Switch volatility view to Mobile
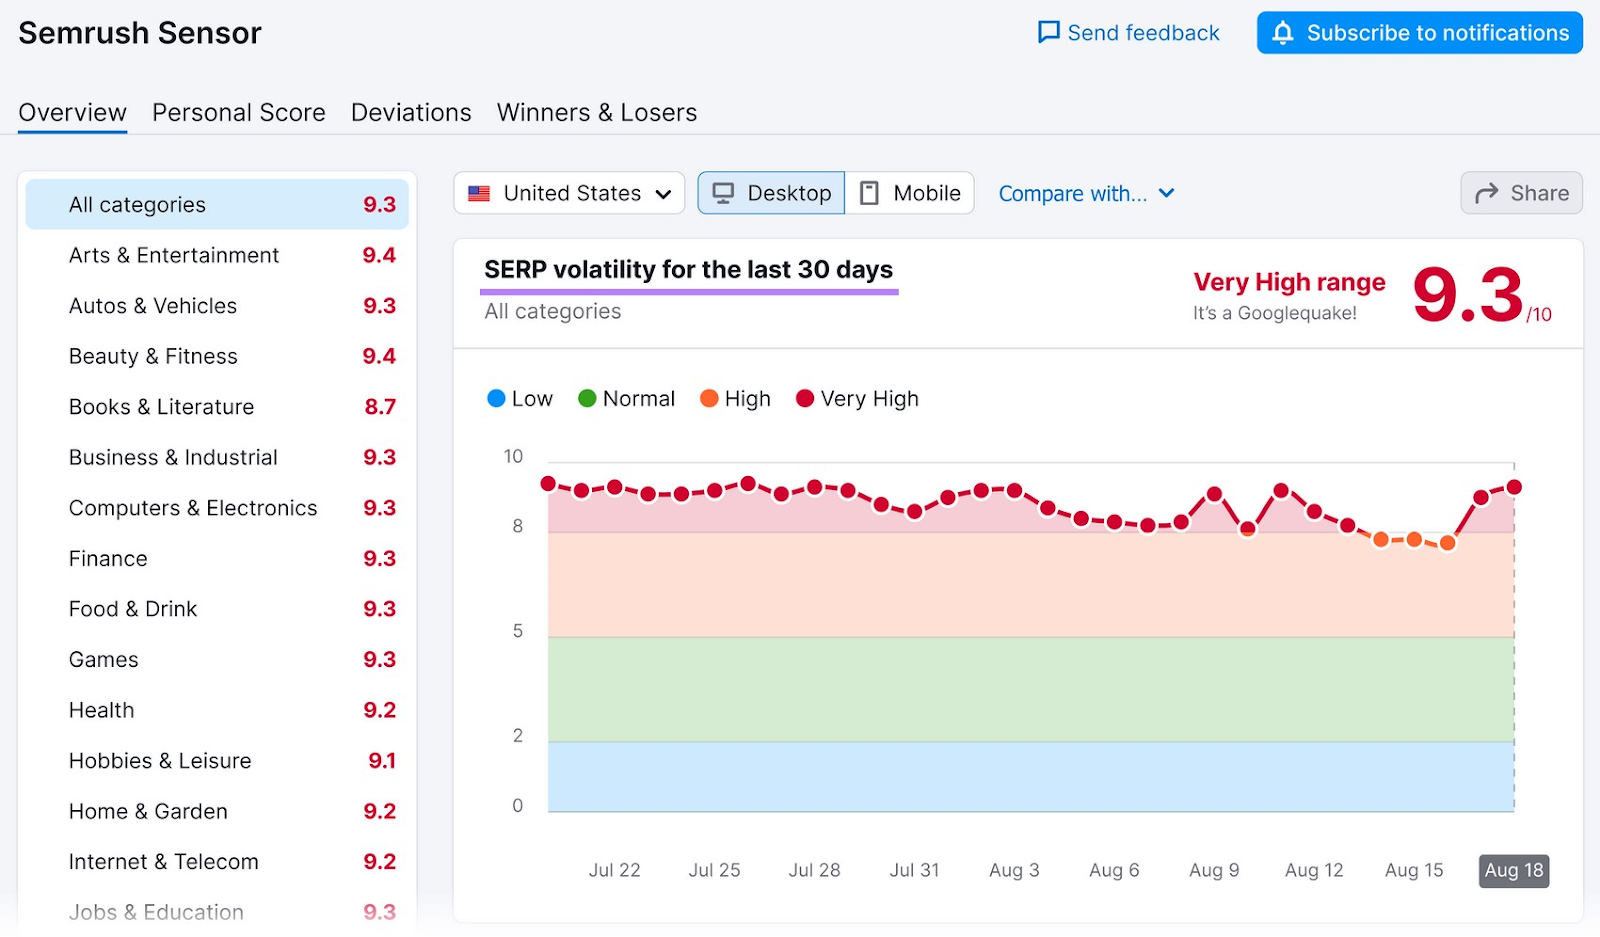Image resolution: width=1600 pixels, height=937 pixels. click(911, 192)
